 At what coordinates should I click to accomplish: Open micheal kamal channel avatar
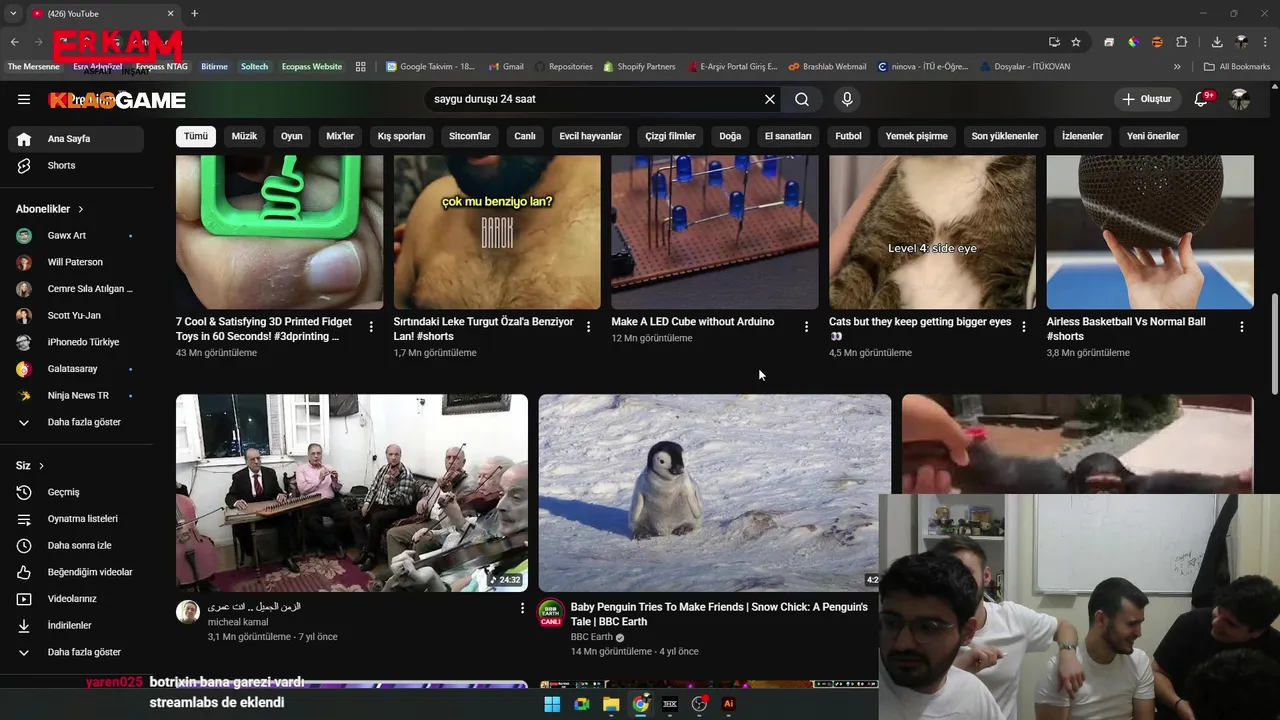click(188, 612)
